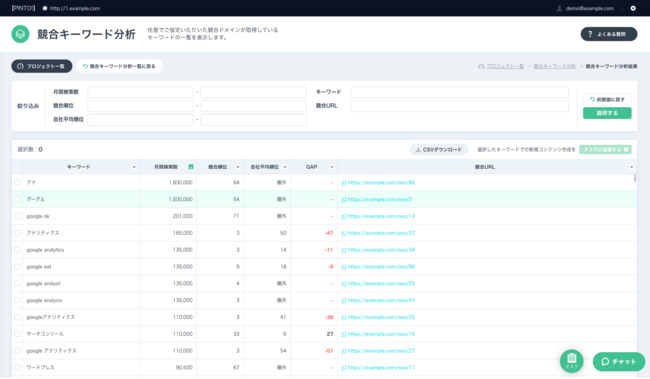The image size is (650, 379).
Task: Open the settings gear in top bar
Action: [x=633, y=8]
